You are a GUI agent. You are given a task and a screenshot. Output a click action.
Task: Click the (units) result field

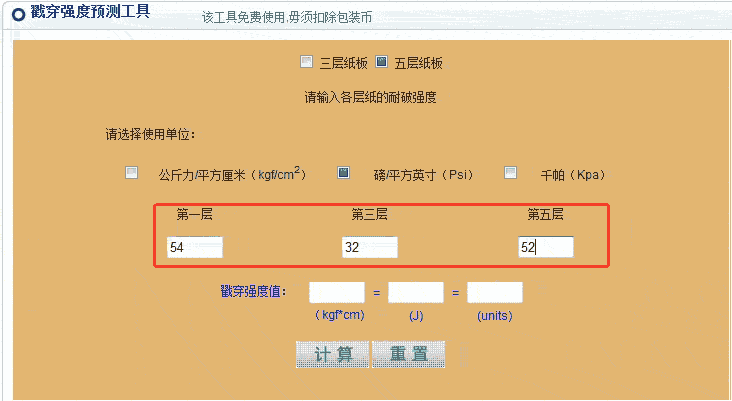(494, 292)
